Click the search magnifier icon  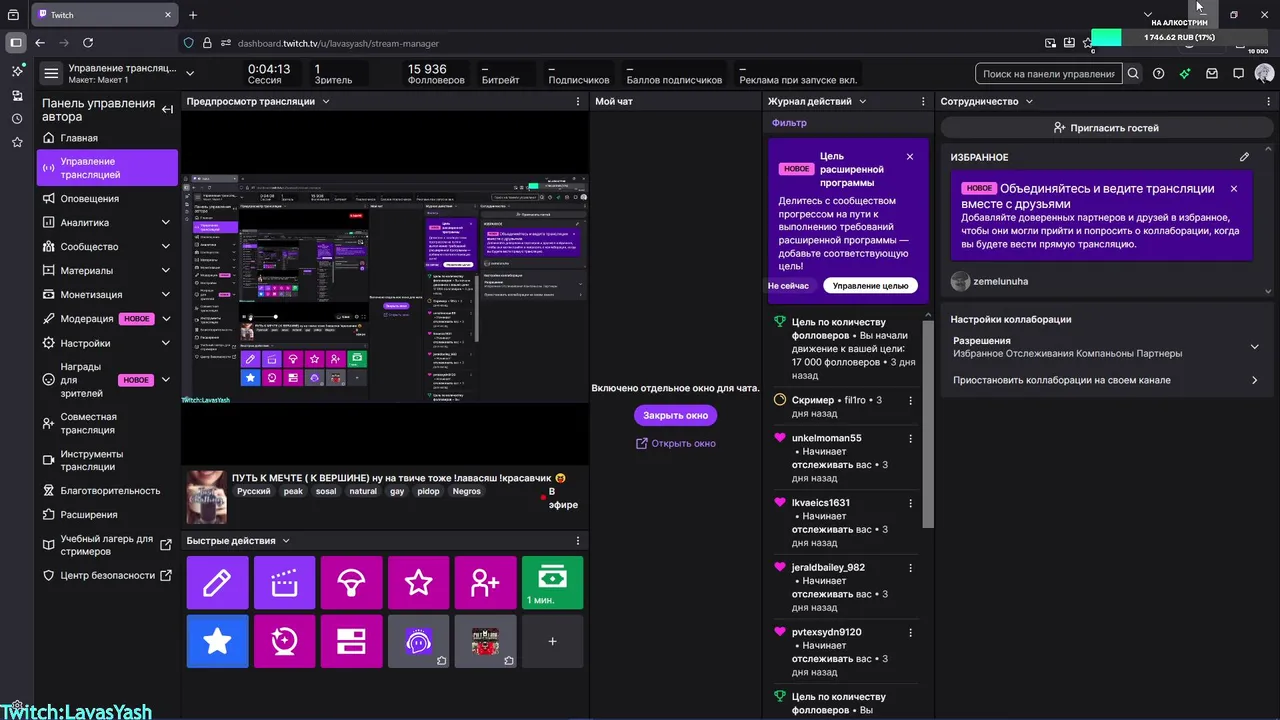coord(1133,74)
